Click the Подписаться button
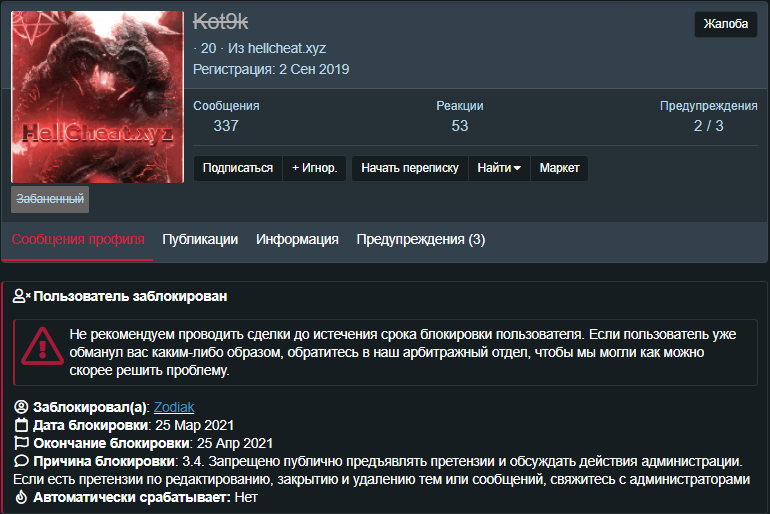770x514 pixels. (x=238, y=168)
